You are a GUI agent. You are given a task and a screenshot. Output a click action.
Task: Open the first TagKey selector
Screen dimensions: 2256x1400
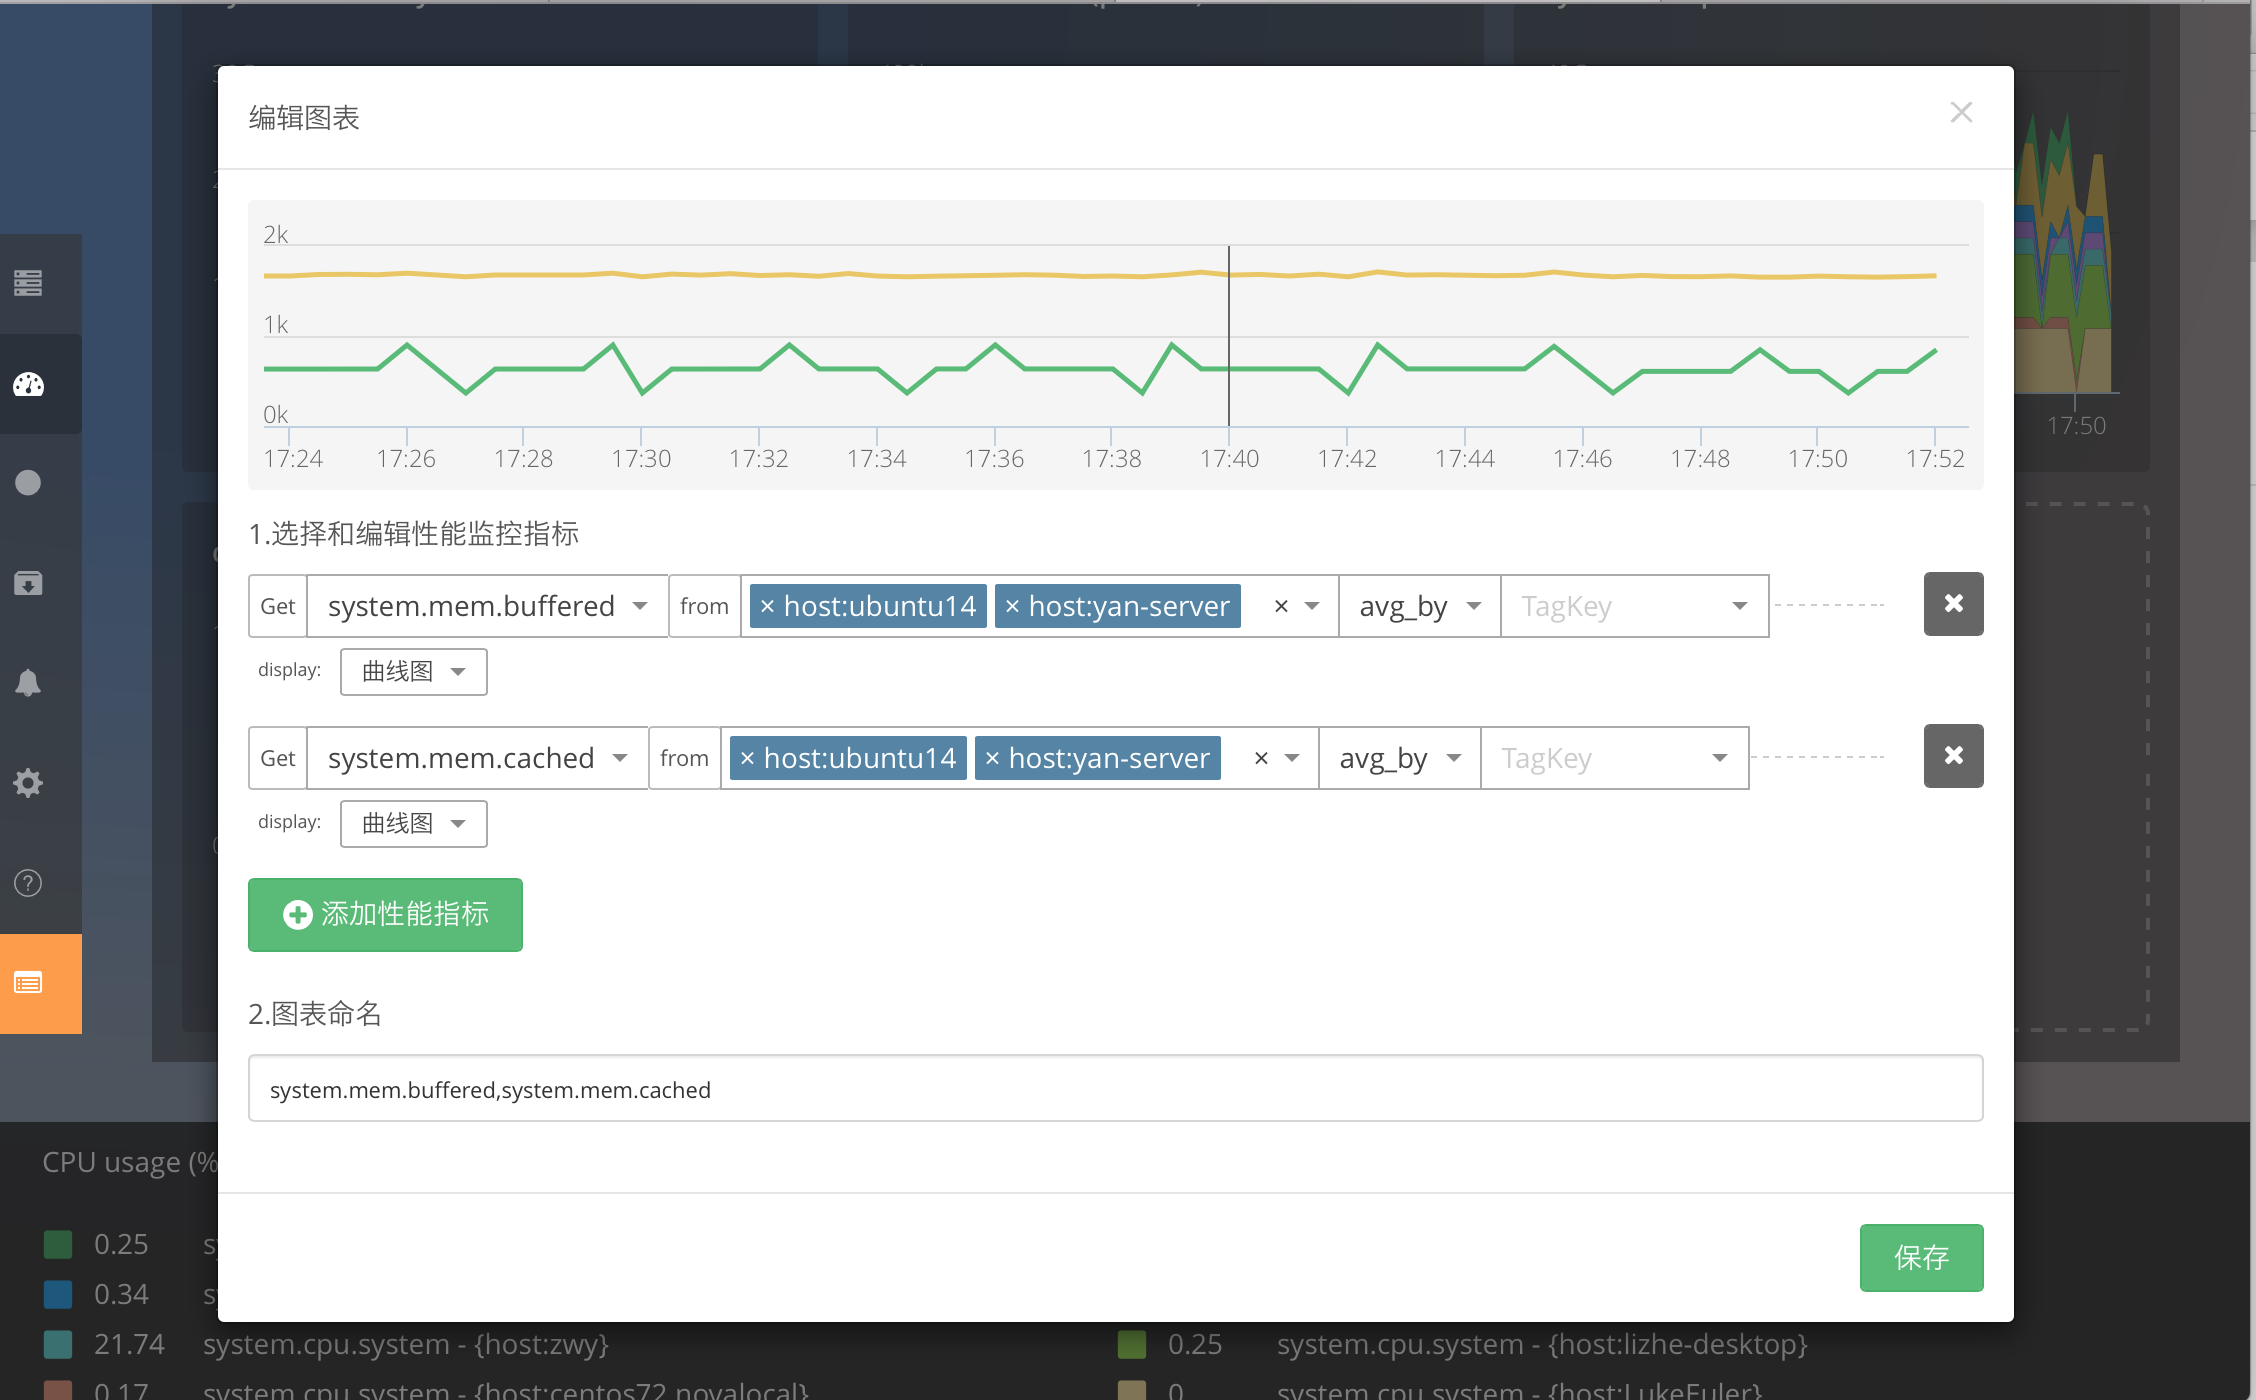(x=1632, y=606)
